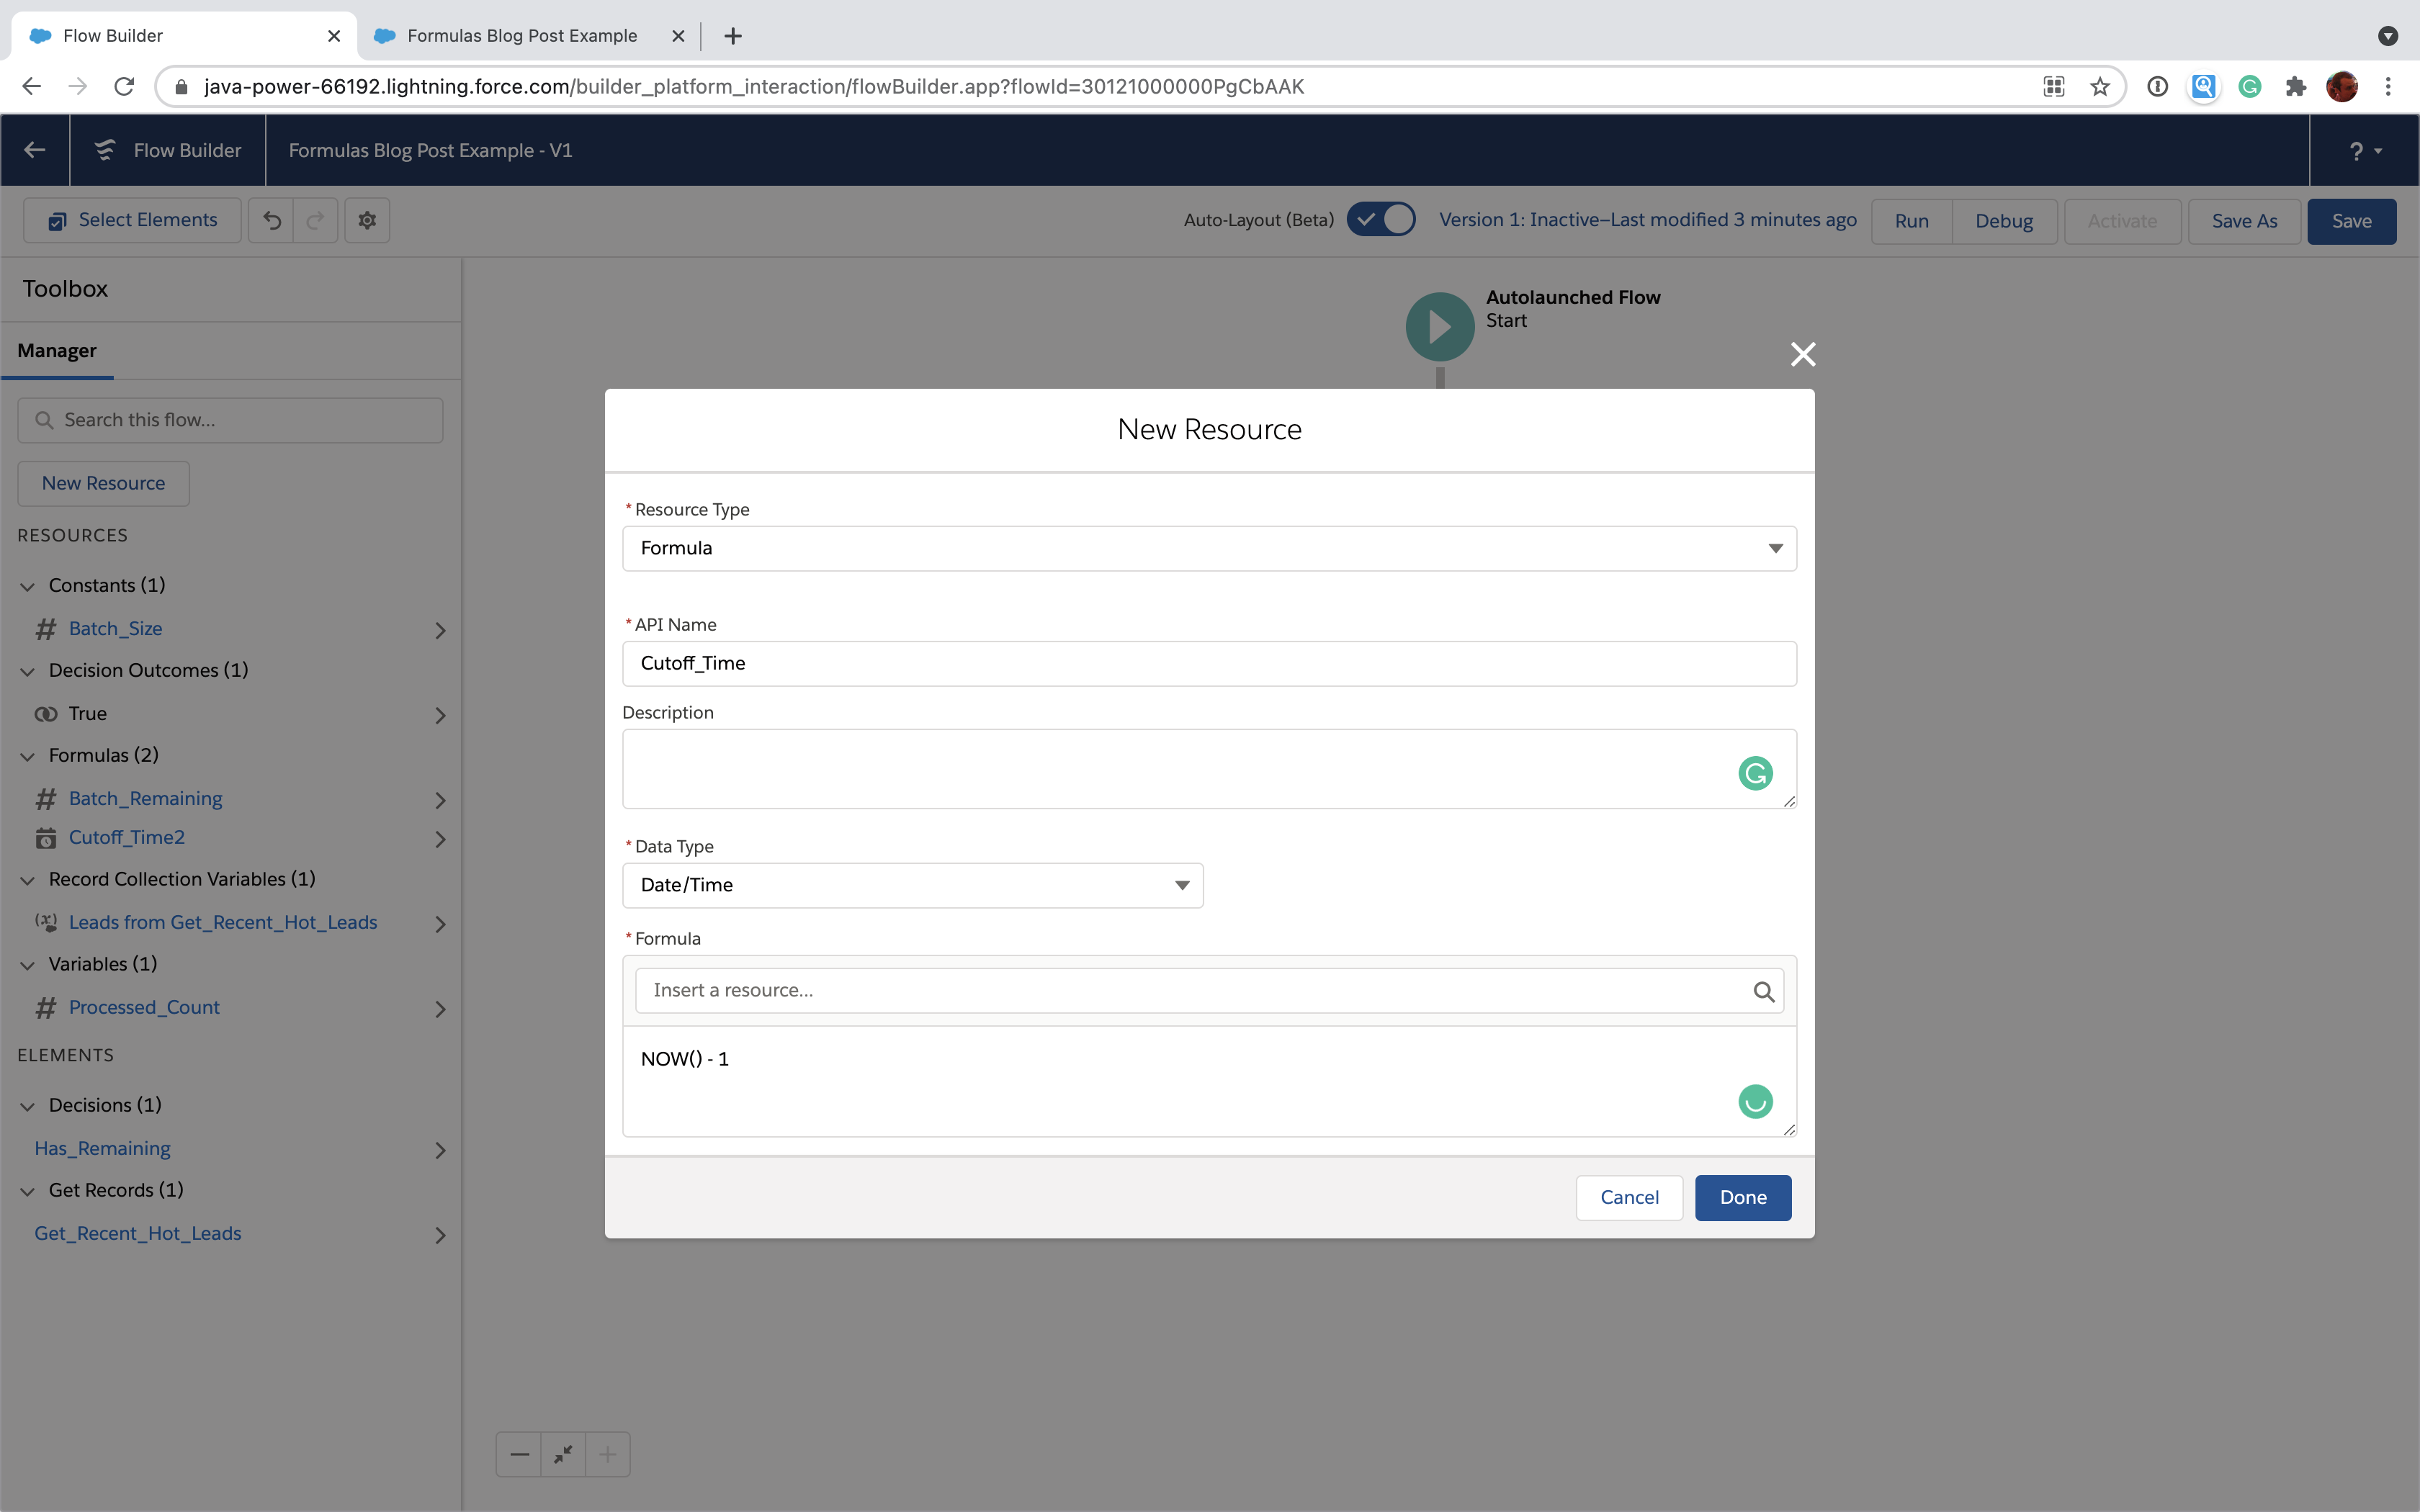Switch to the Manager tab in the Toolbox

[57, 350]
